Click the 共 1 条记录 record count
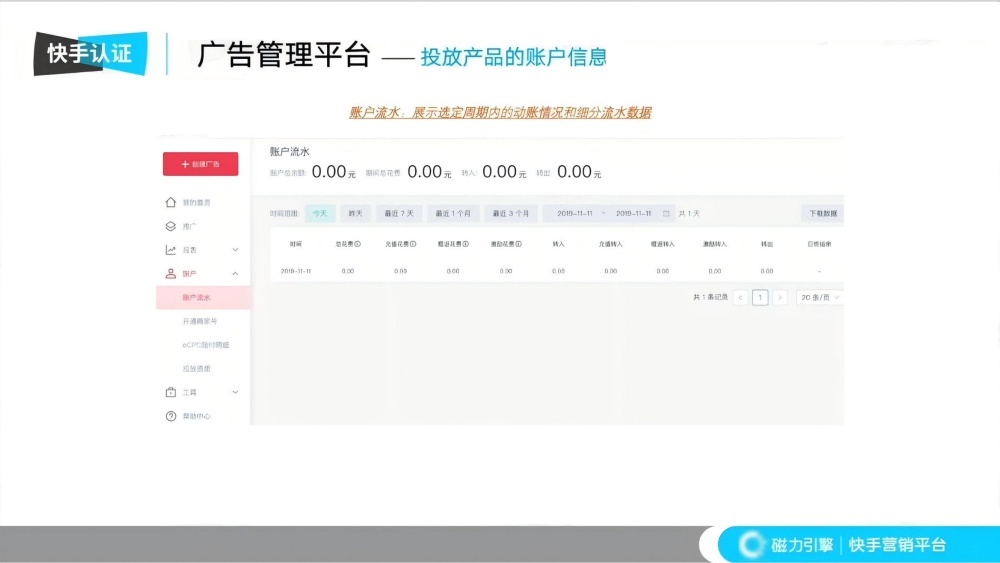This screenshot has width=1000, height=563. click(710, 297)
